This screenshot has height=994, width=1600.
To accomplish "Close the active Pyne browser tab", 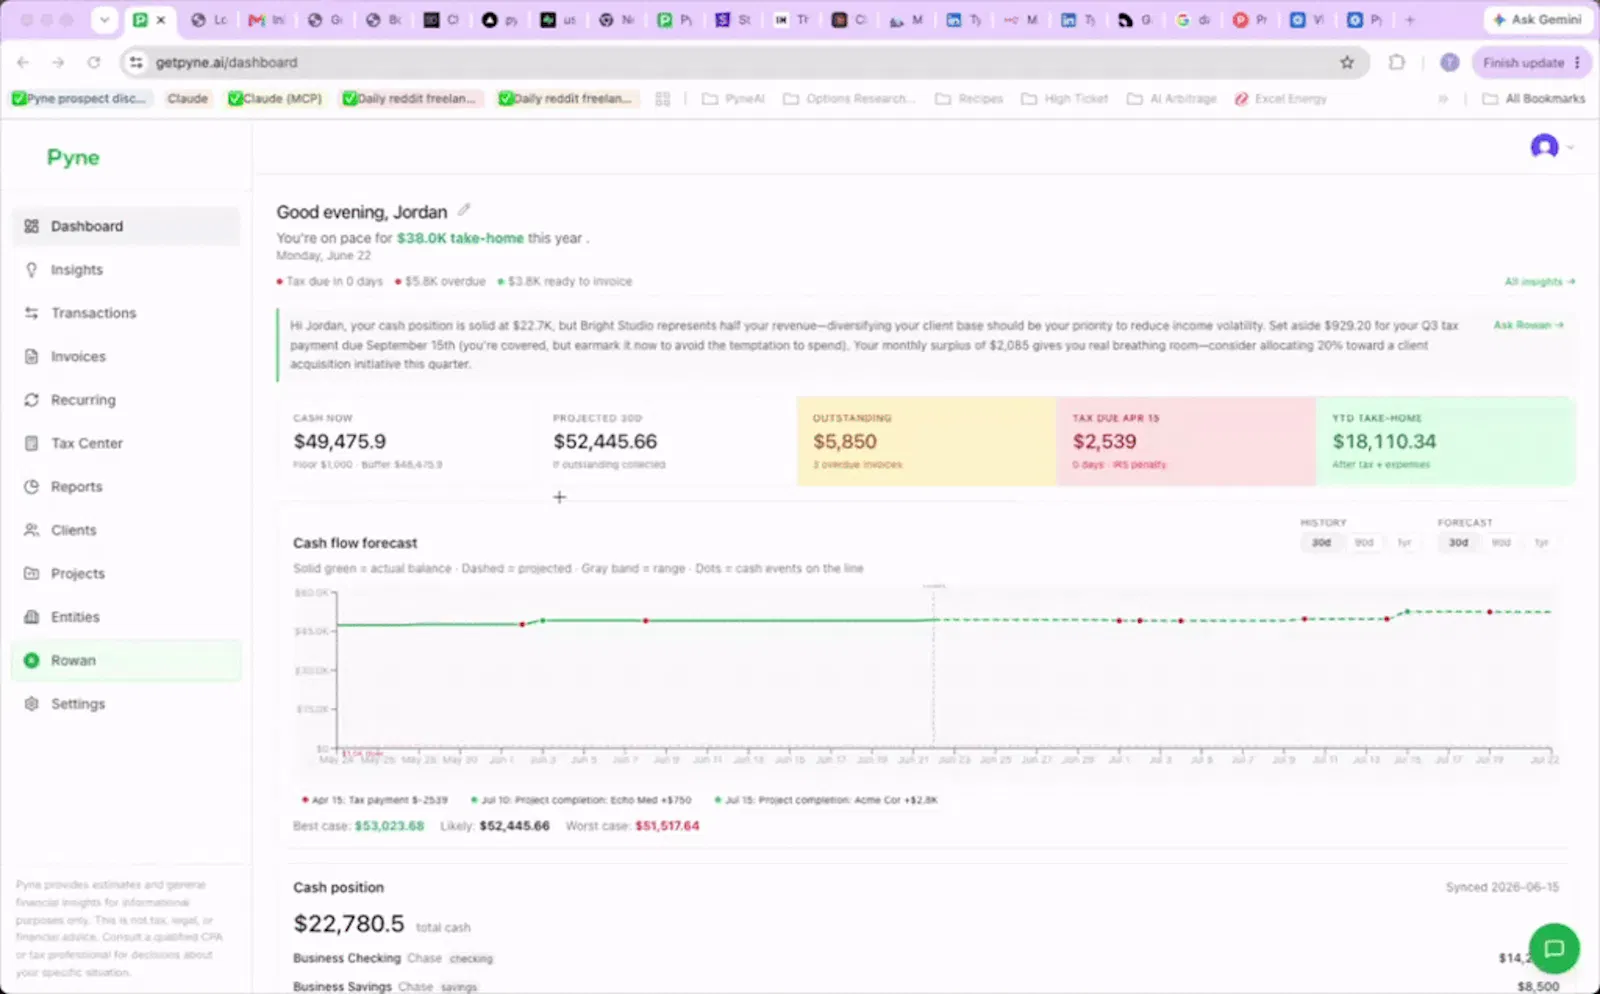I will click(x=160, y=19).
